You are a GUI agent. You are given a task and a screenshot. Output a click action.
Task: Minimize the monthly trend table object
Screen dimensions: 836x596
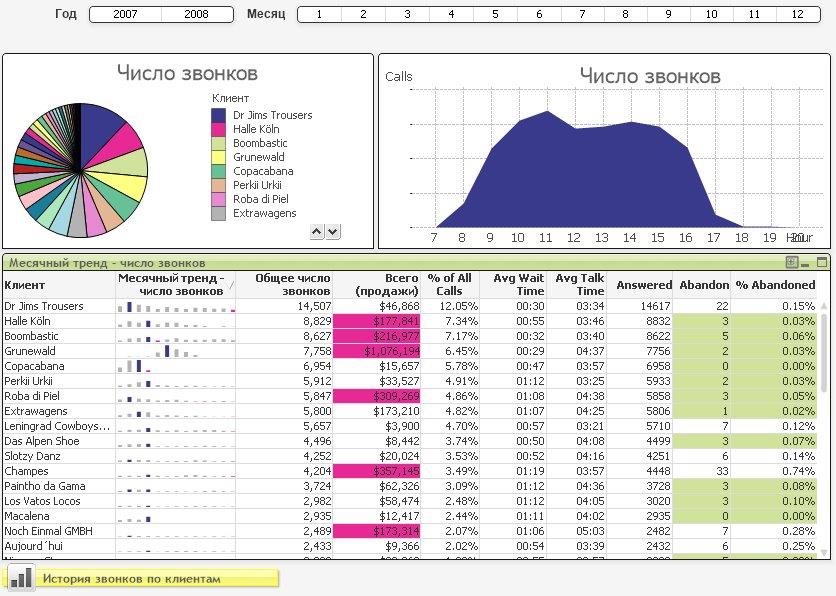(x=805, y=263)
